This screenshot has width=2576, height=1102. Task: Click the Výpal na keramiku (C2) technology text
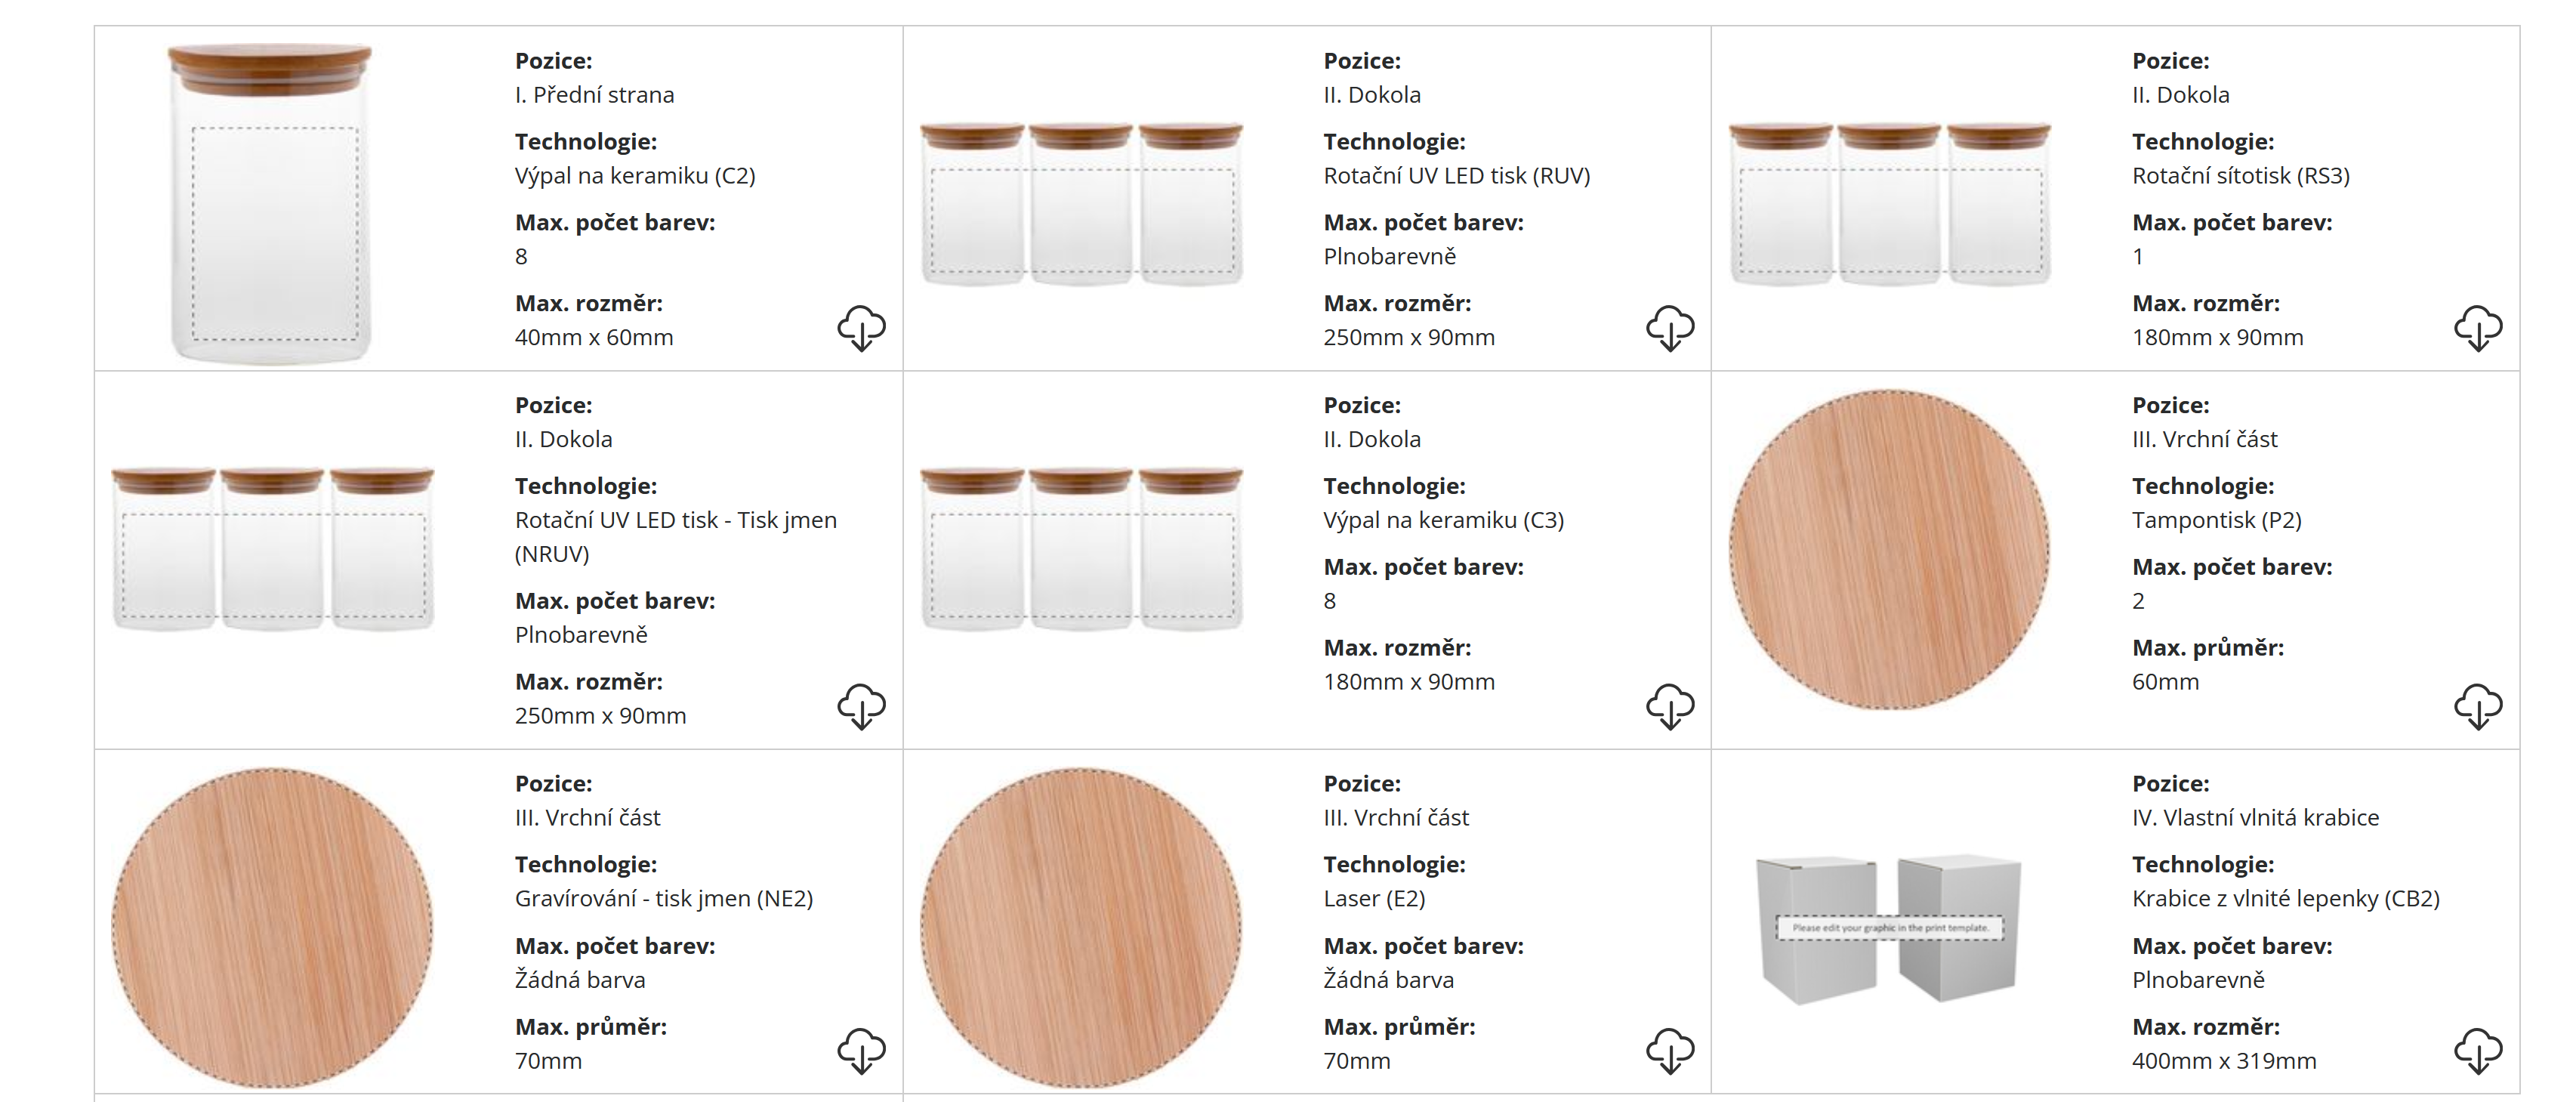[x=635, y=176]
